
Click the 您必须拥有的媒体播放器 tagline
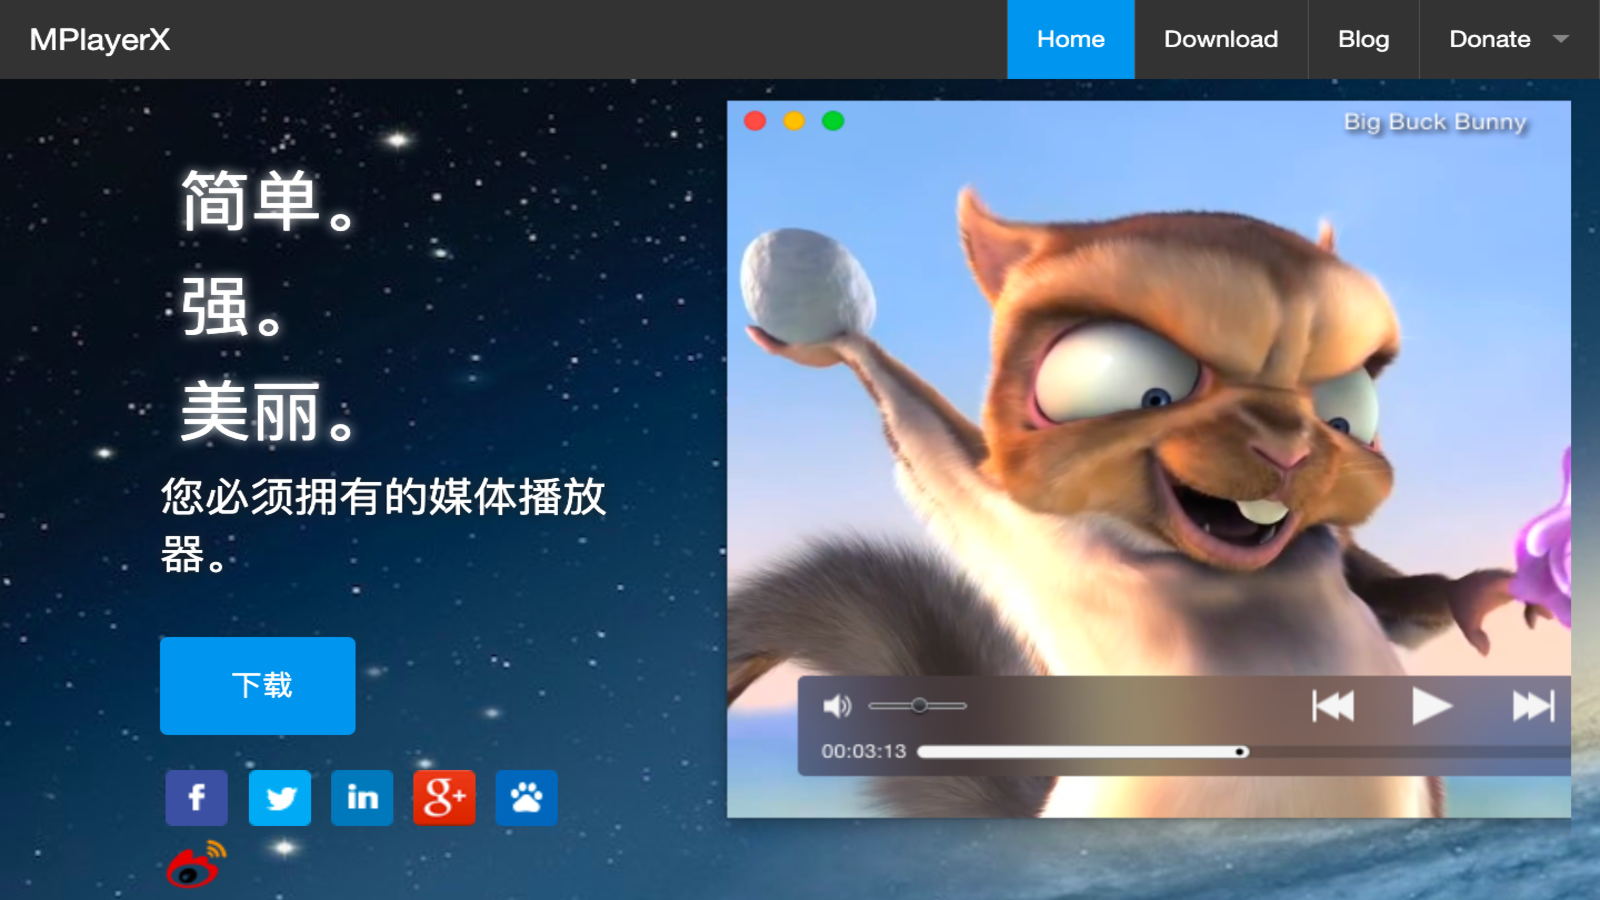point(383,525)
